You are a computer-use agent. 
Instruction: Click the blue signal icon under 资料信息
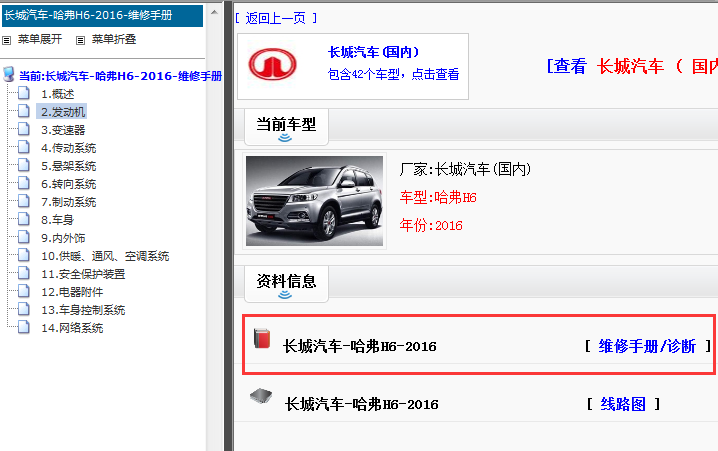285,294
